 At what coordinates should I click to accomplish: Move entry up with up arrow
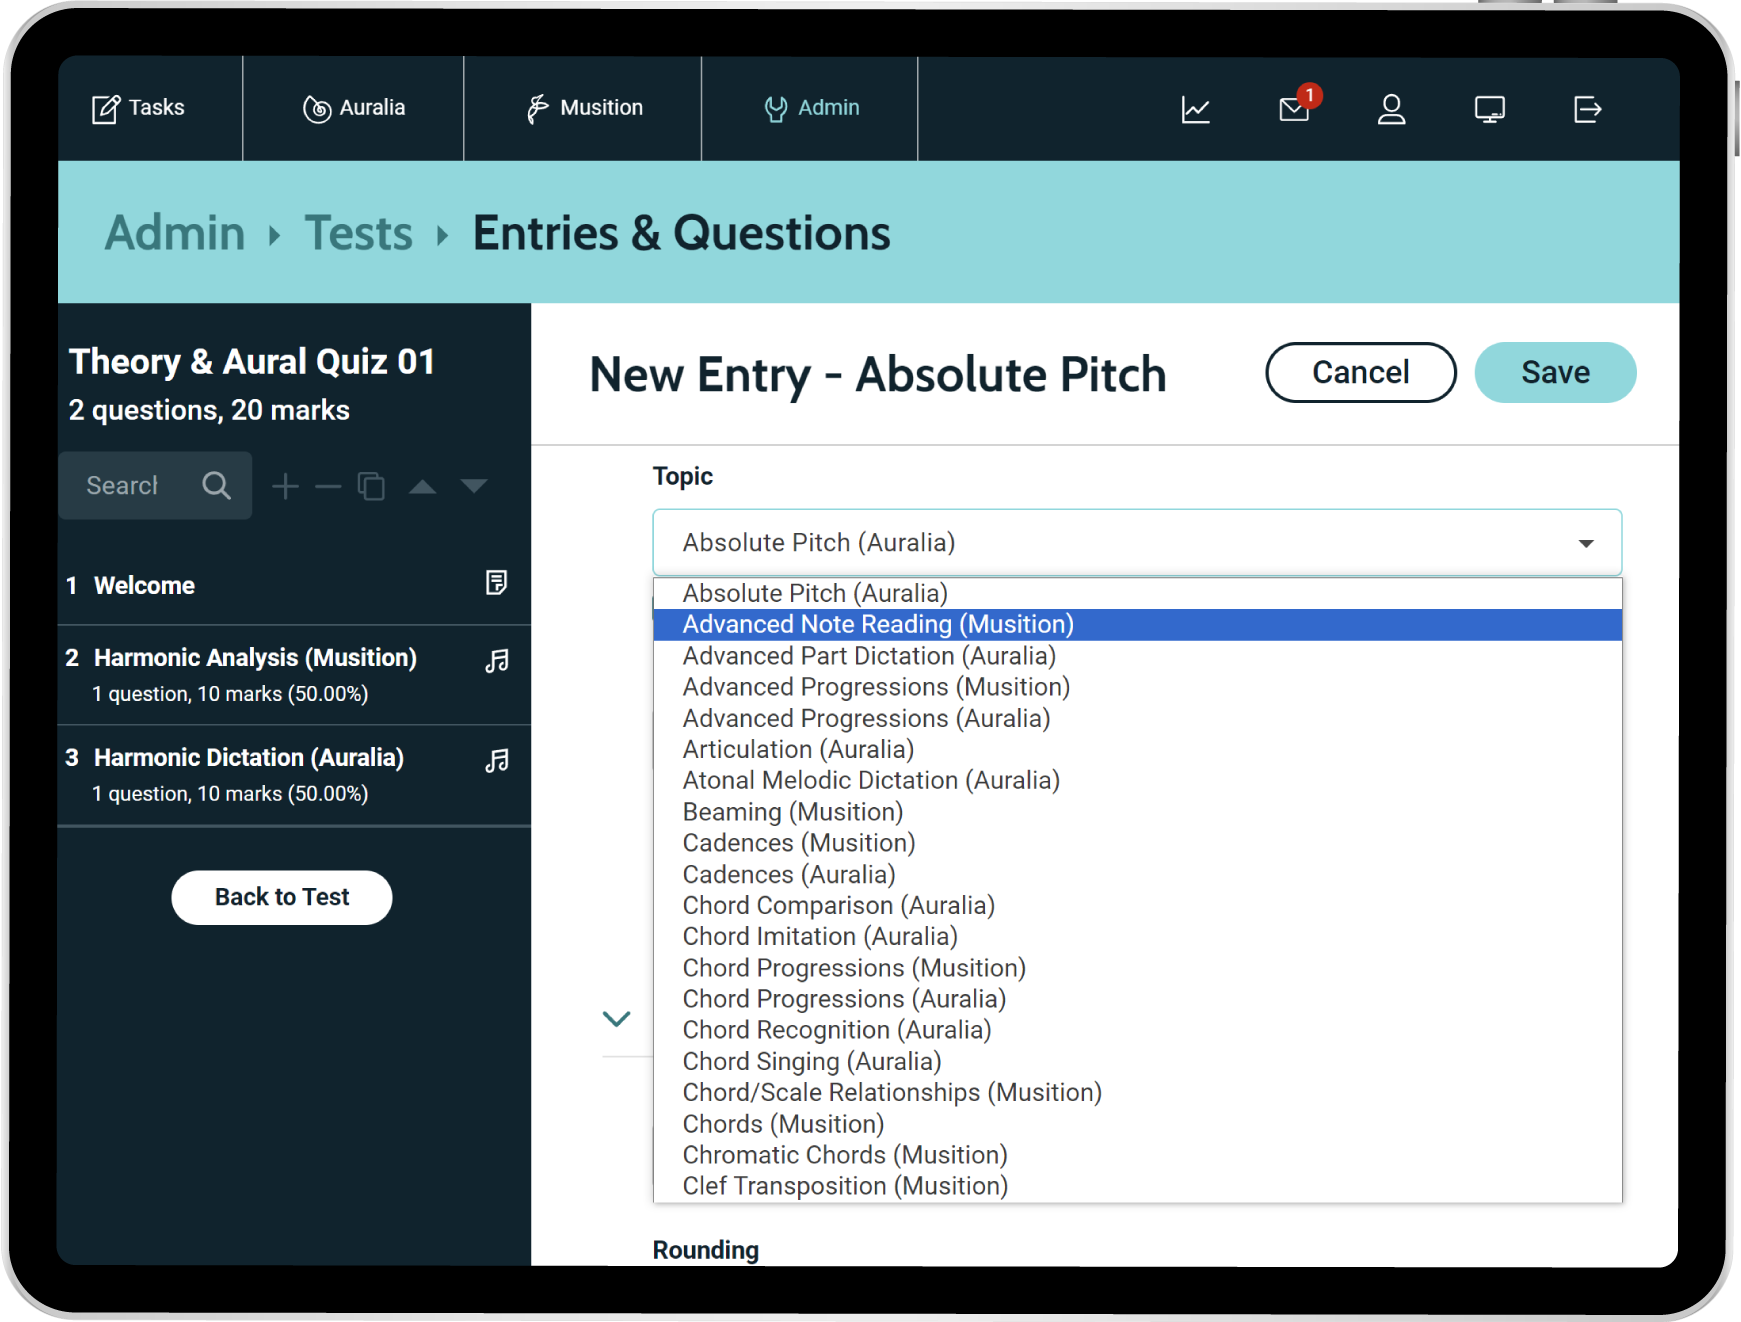tap(423, 487)
